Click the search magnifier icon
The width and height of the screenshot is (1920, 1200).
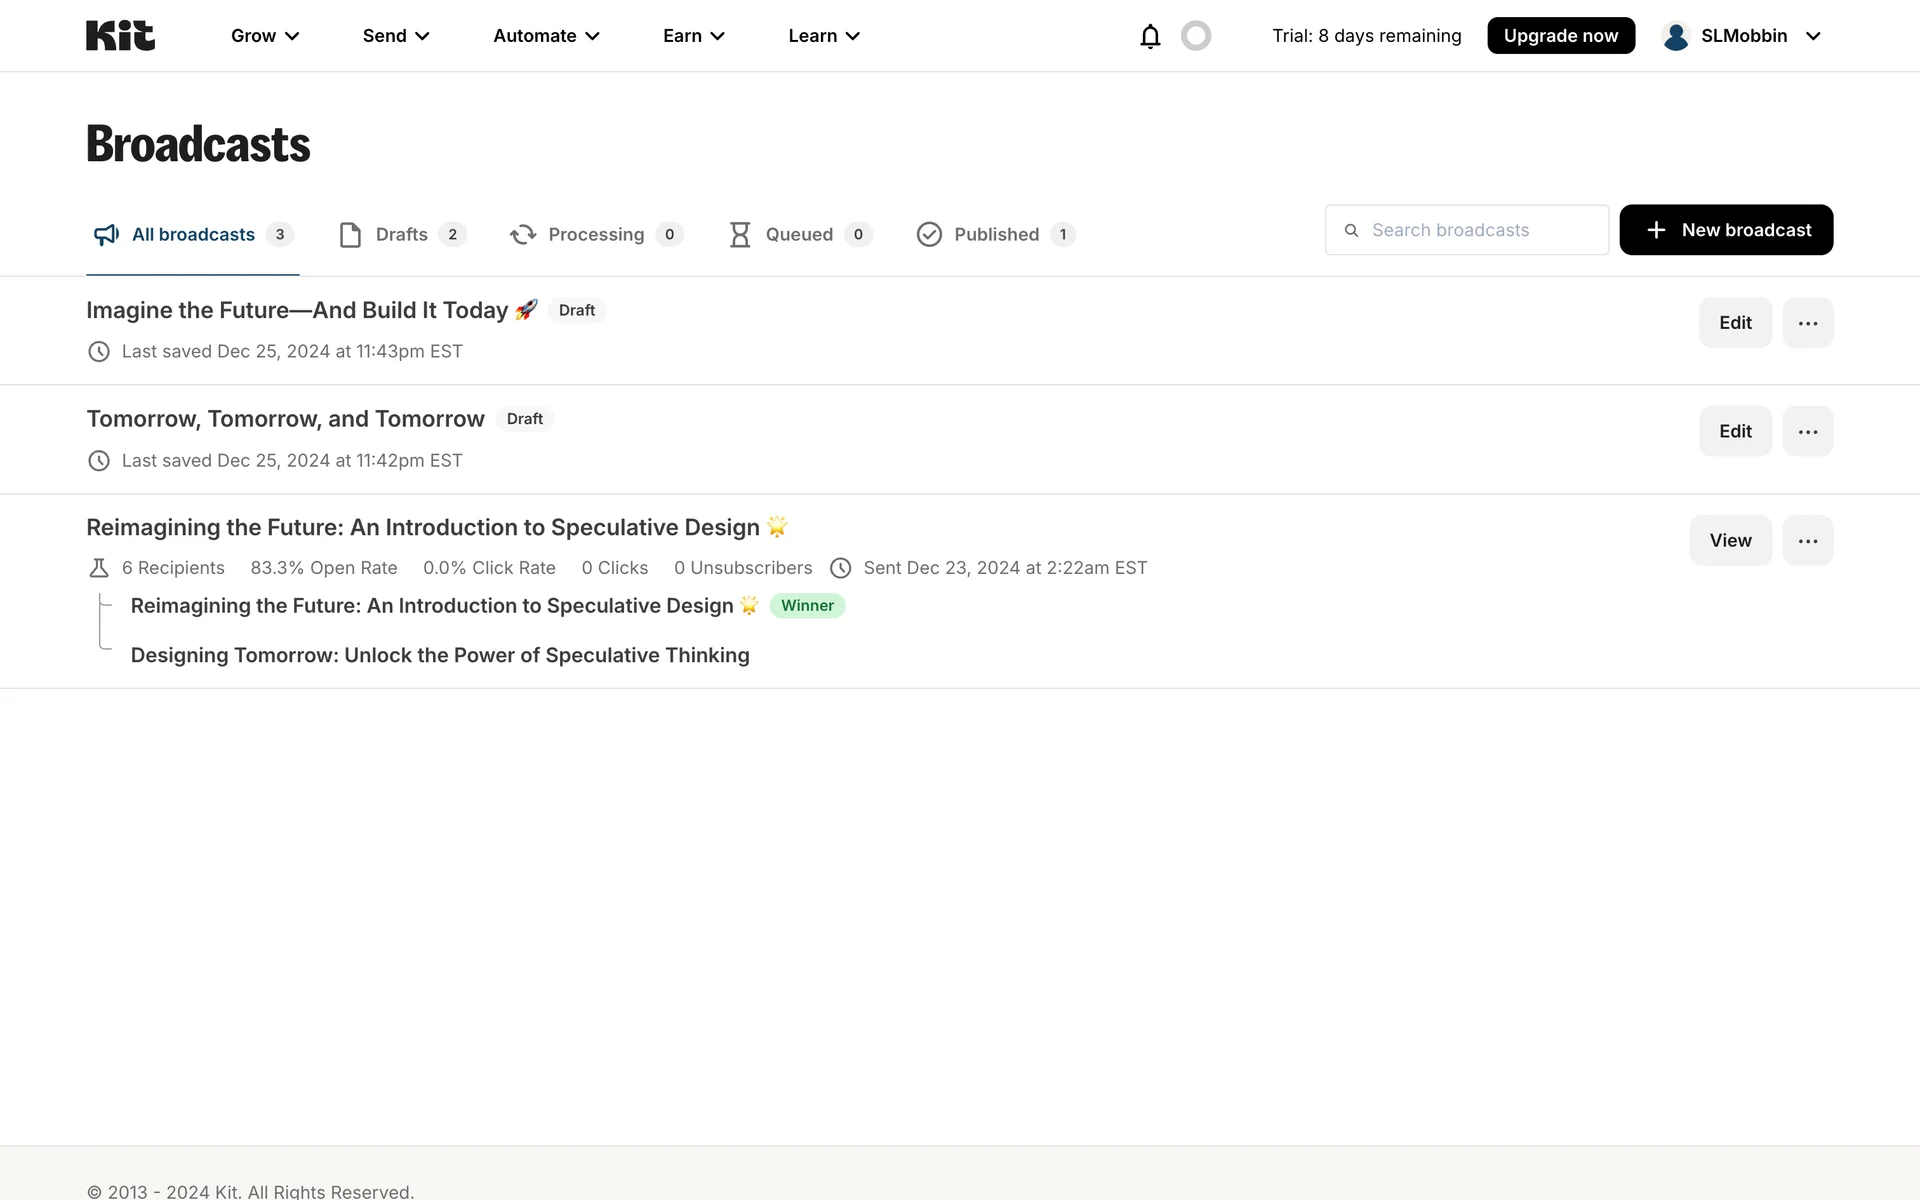(x=1351, y=231)
